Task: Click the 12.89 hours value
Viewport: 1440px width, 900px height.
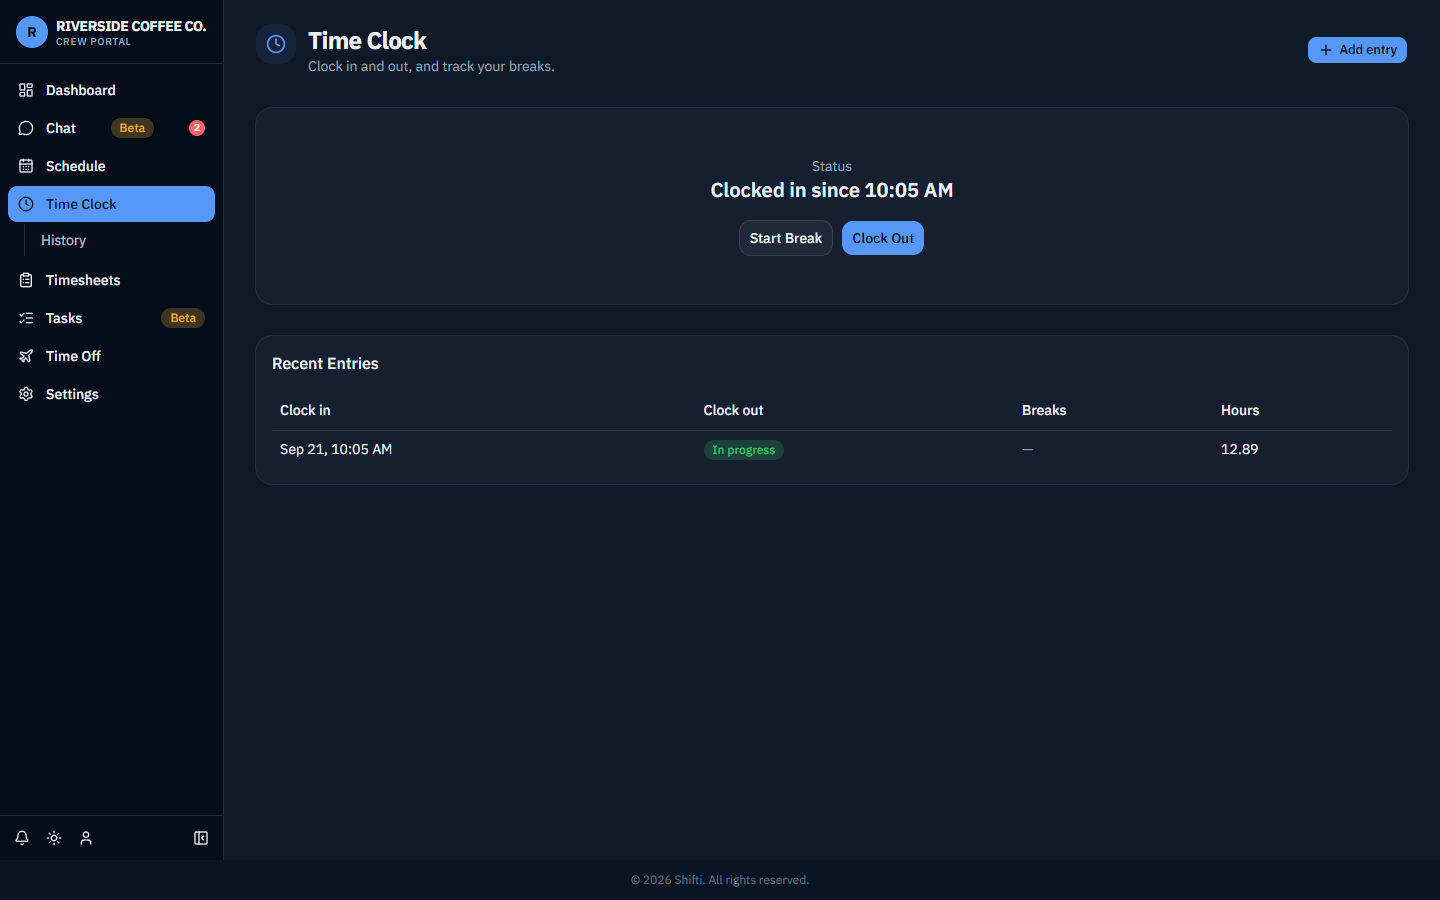Action: pos(1239,449)
